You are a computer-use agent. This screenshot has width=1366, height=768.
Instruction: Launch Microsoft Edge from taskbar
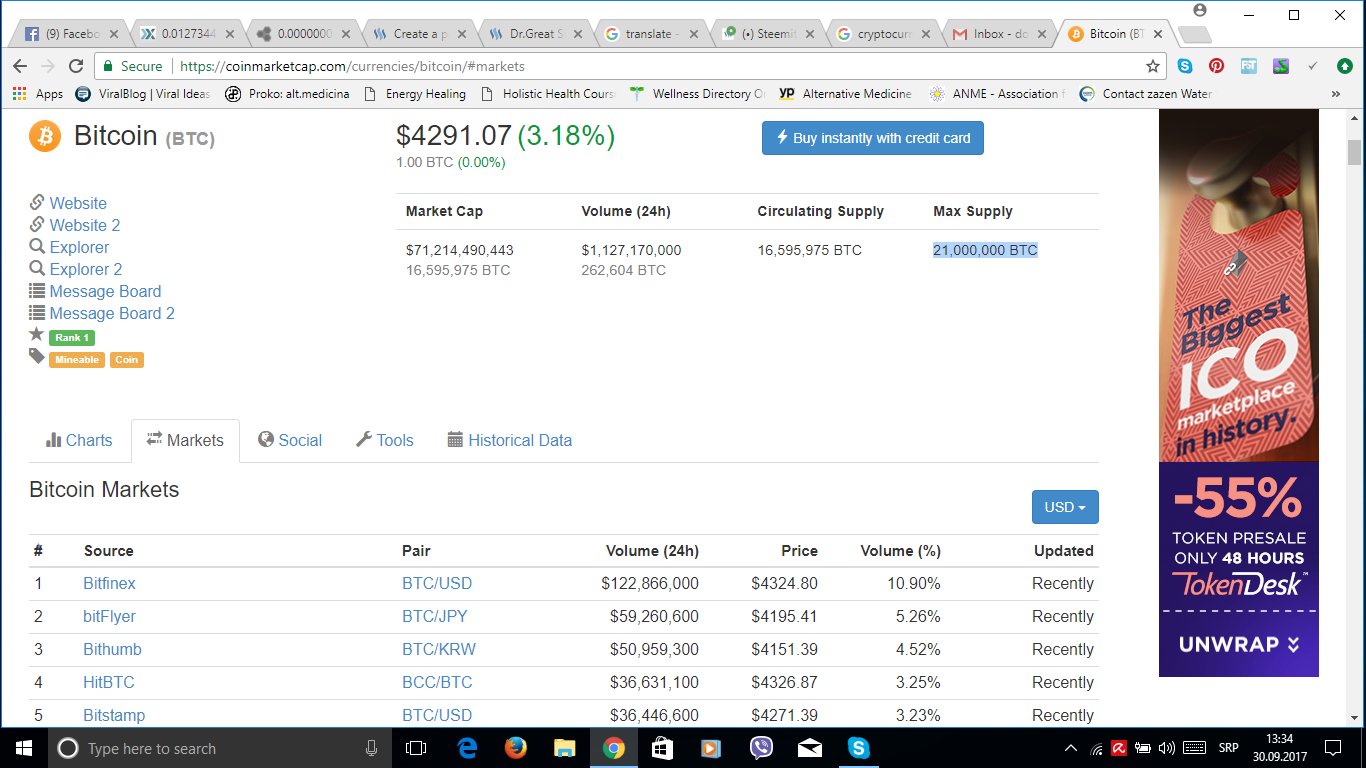[x=467, y=748]
